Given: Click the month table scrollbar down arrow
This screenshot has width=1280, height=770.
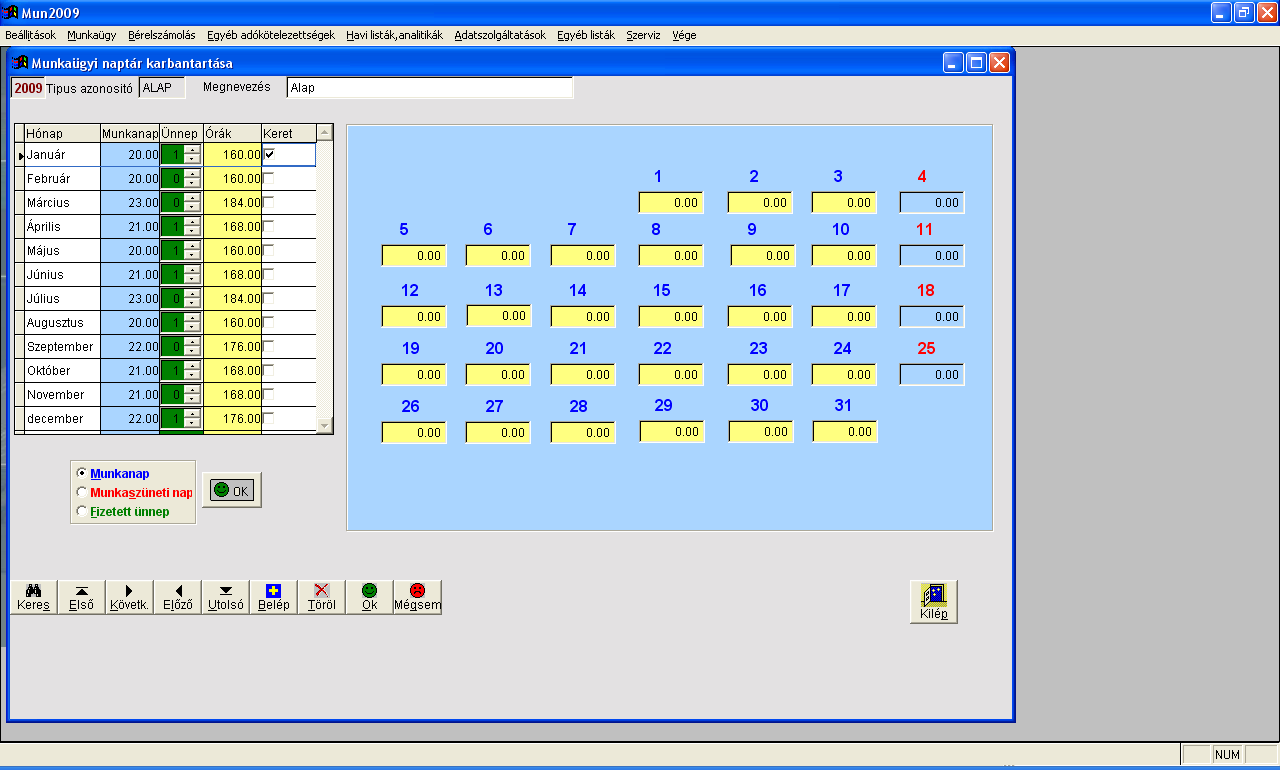Looking at the screenshot, I should pyautogui.click(x=324, y=426).
